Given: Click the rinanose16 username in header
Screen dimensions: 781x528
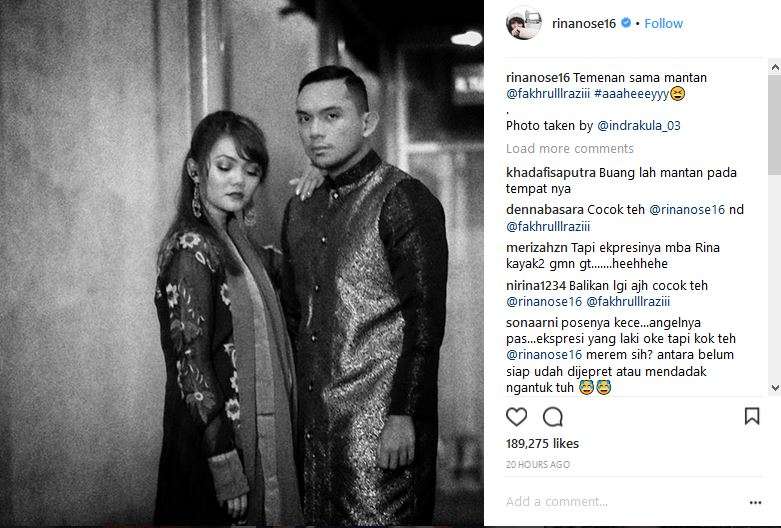Looking at the screenshot, I should pos(584,23).
